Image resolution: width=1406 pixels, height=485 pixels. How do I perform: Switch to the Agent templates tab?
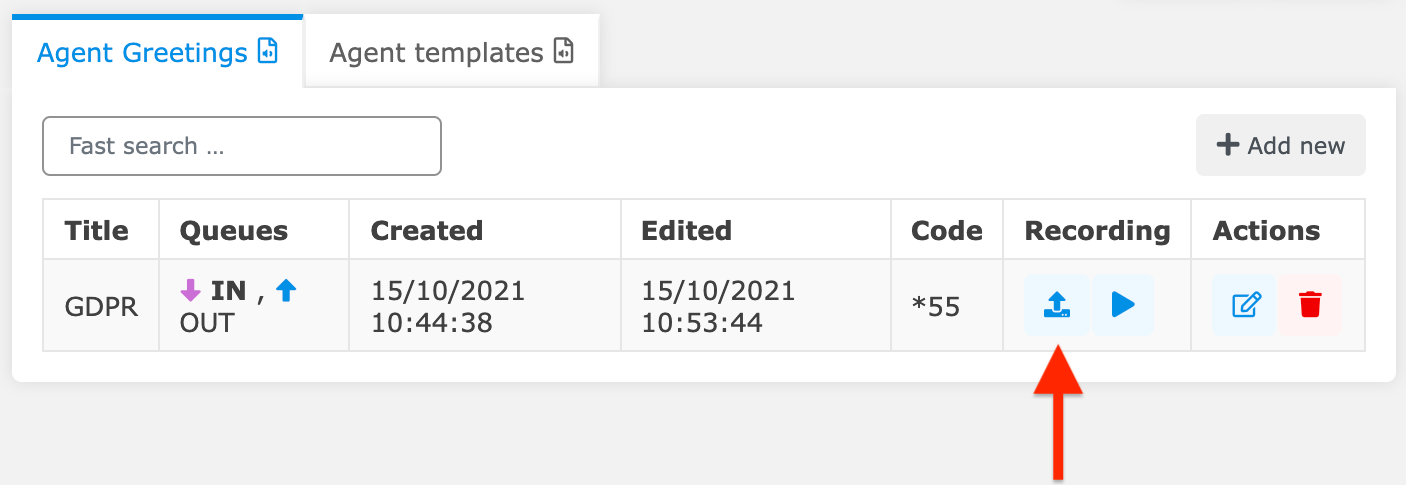[x=436, y=52]
